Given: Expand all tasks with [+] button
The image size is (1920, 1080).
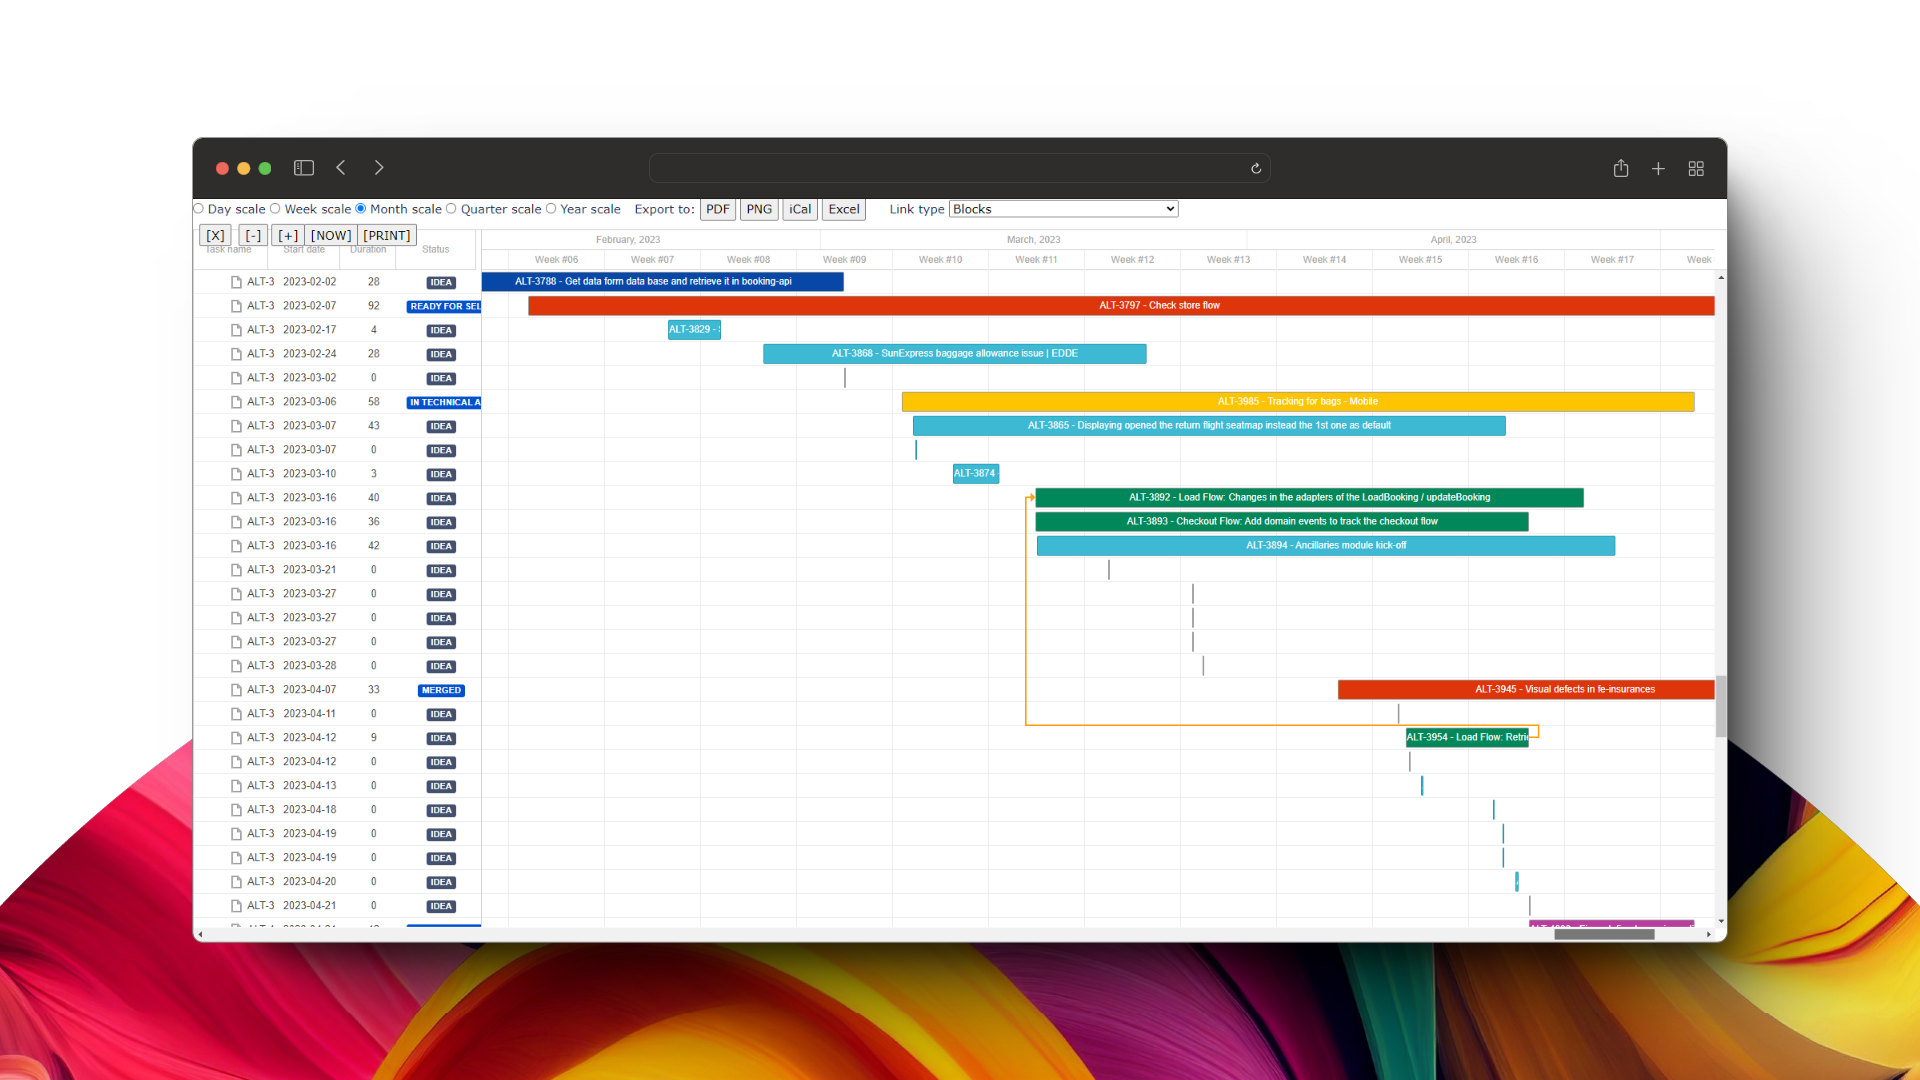Looking at the screenshot, I should click(x=288, y=236).
